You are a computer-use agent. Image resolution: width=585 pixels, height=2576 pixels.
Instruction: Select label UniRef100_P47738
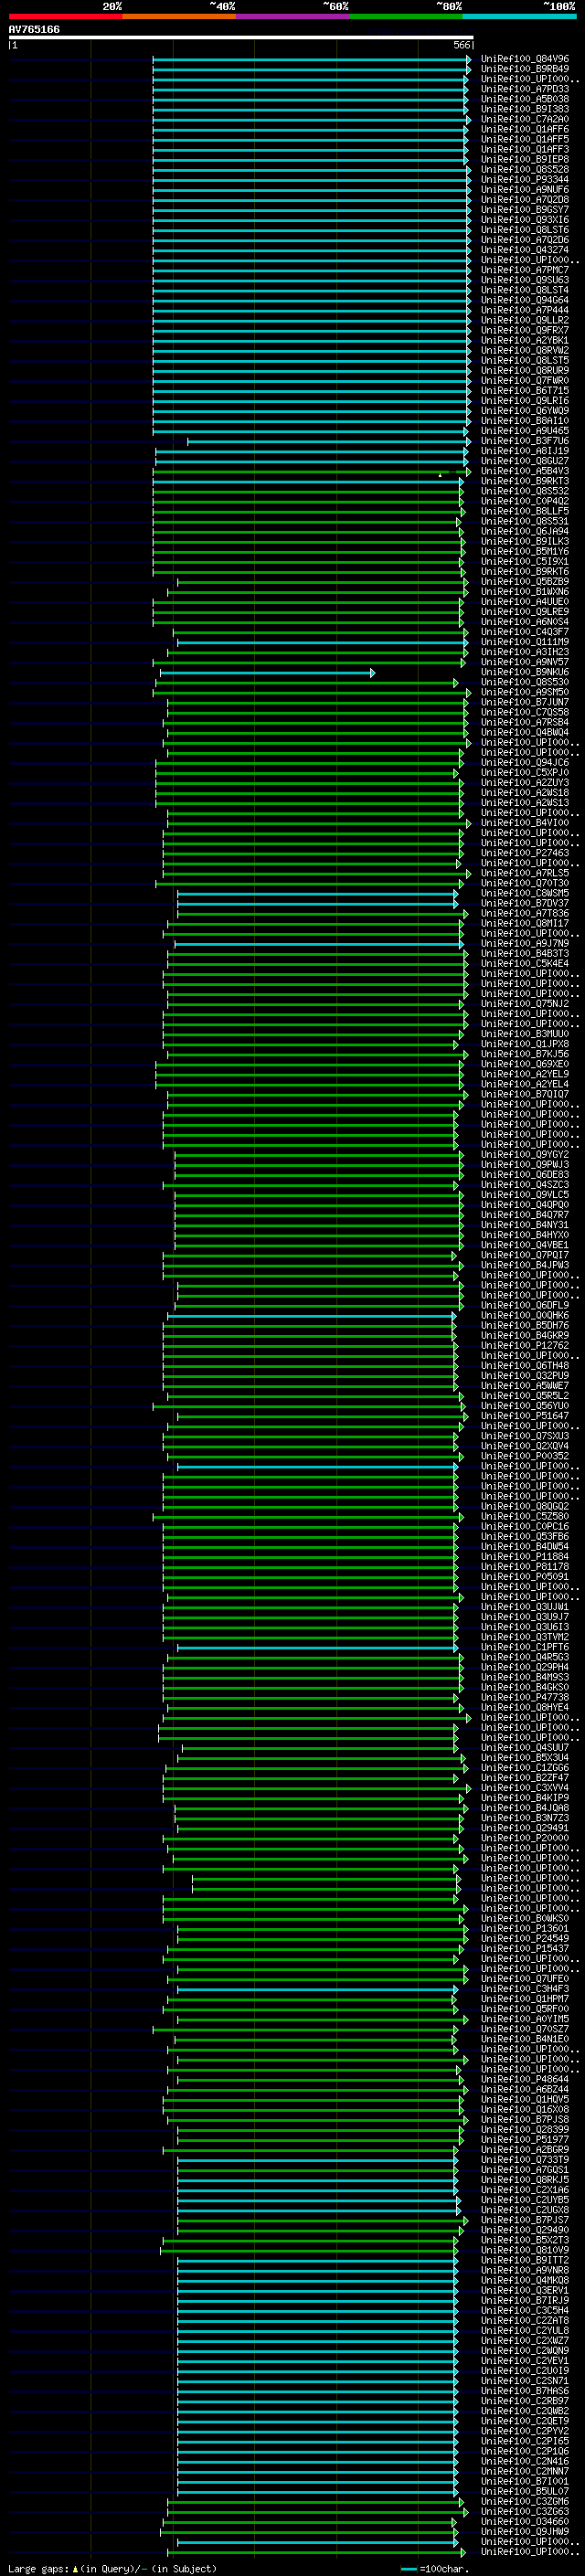click(525, 1698)
